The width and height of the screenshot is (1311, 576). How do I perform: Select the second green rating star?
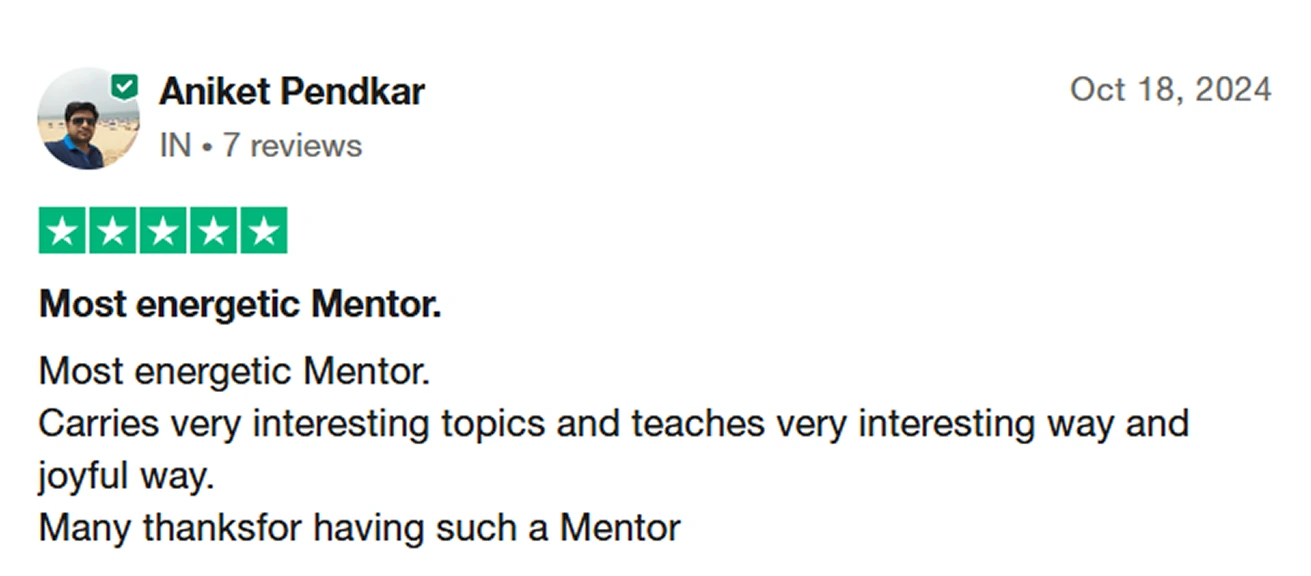[113, 231]
